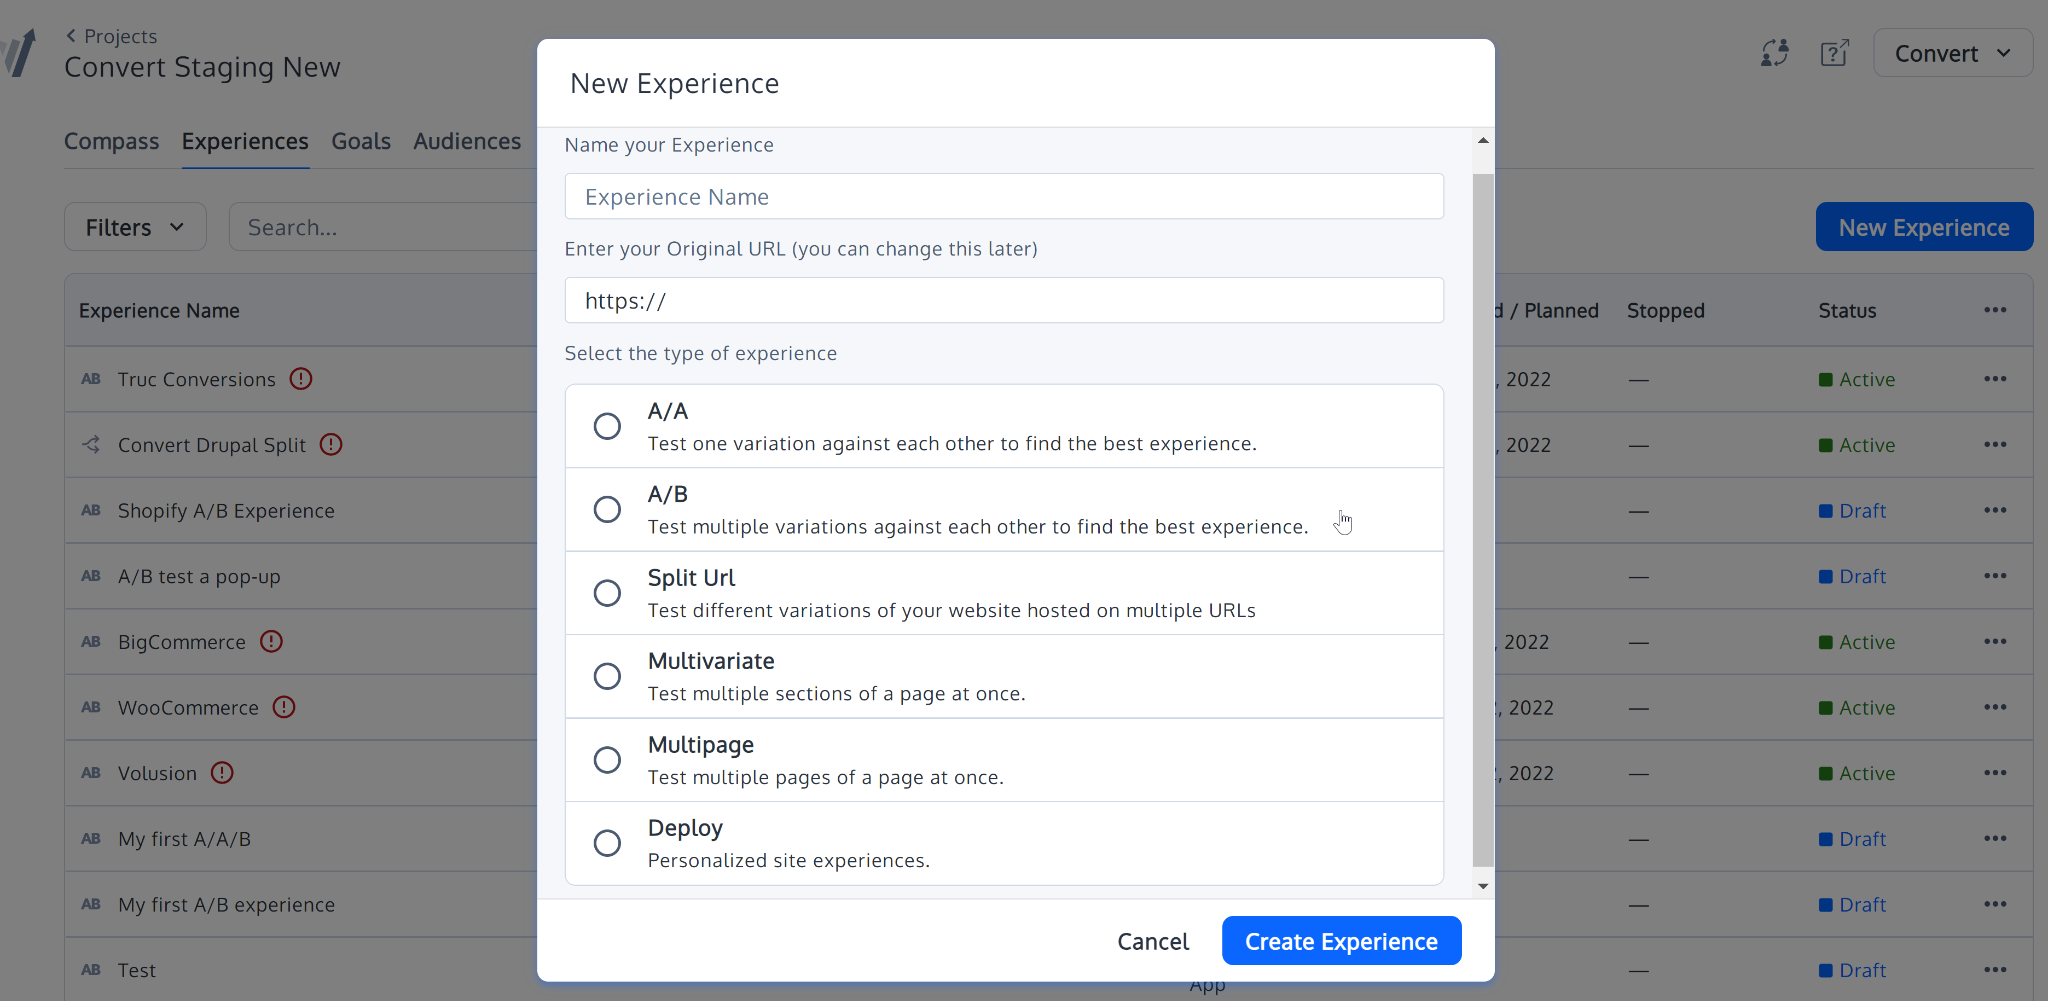The height and width of the screenshot is (1001, 2048).
Task: Click Active status of Truc Conversions row
Action: [x=1857, y=379]
